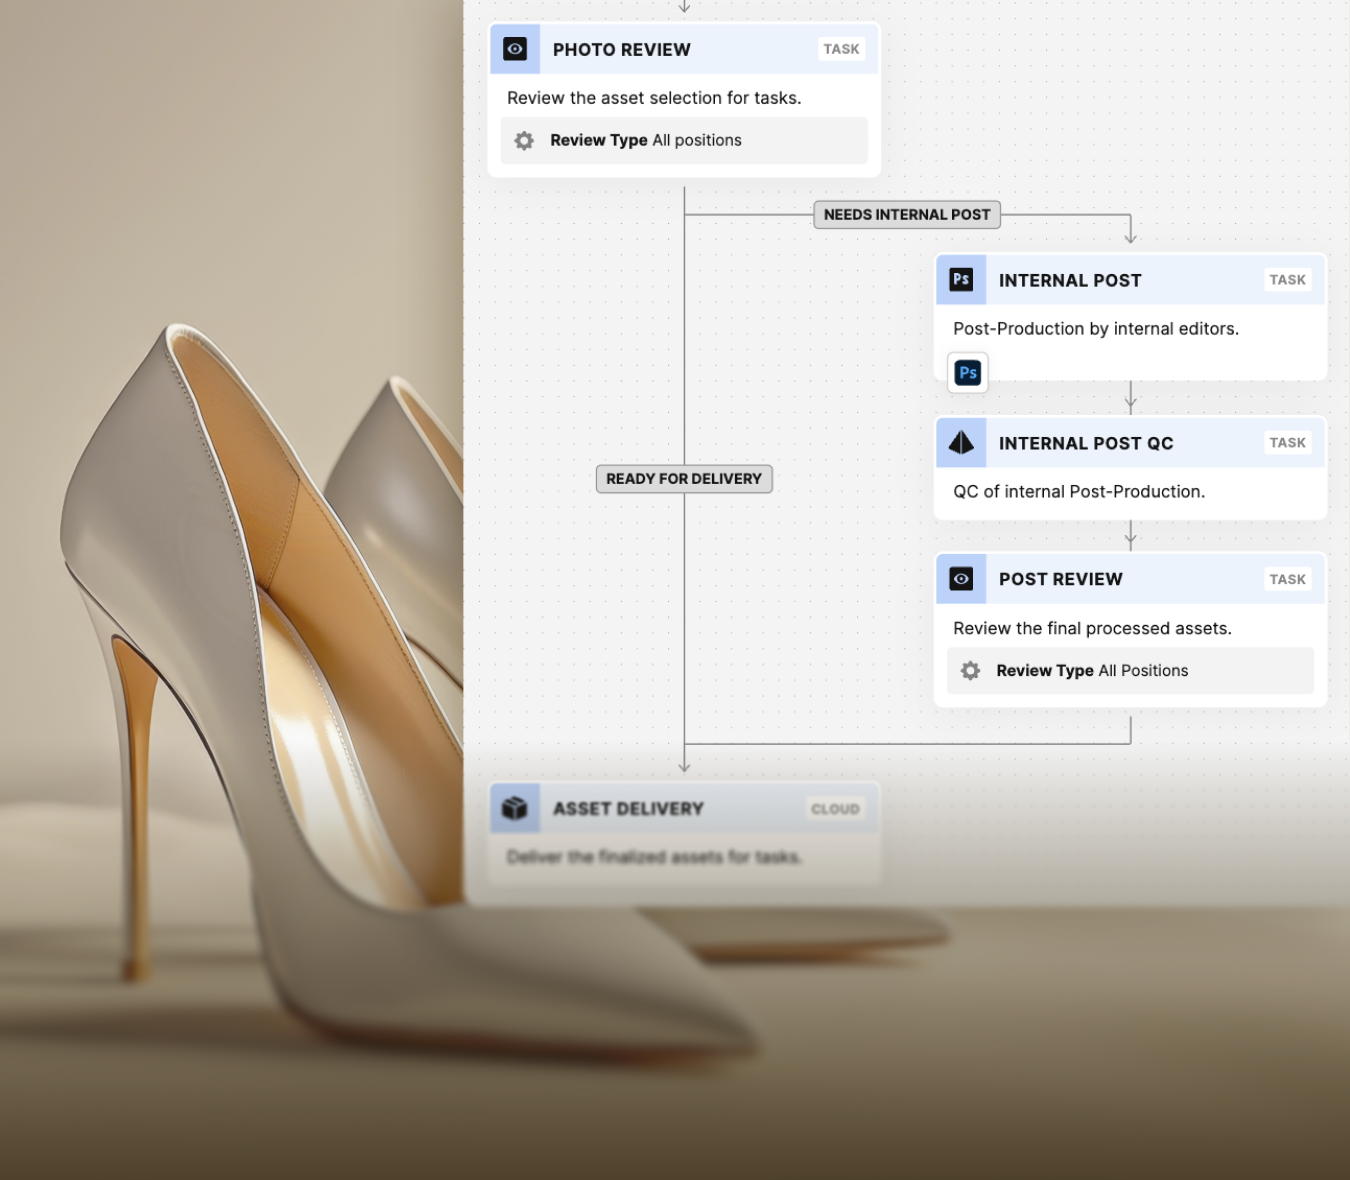Click the TASK badge on Photo Review
Image resolution: width=1350 pixels, height=1180 pixels.
coord(841,49)
